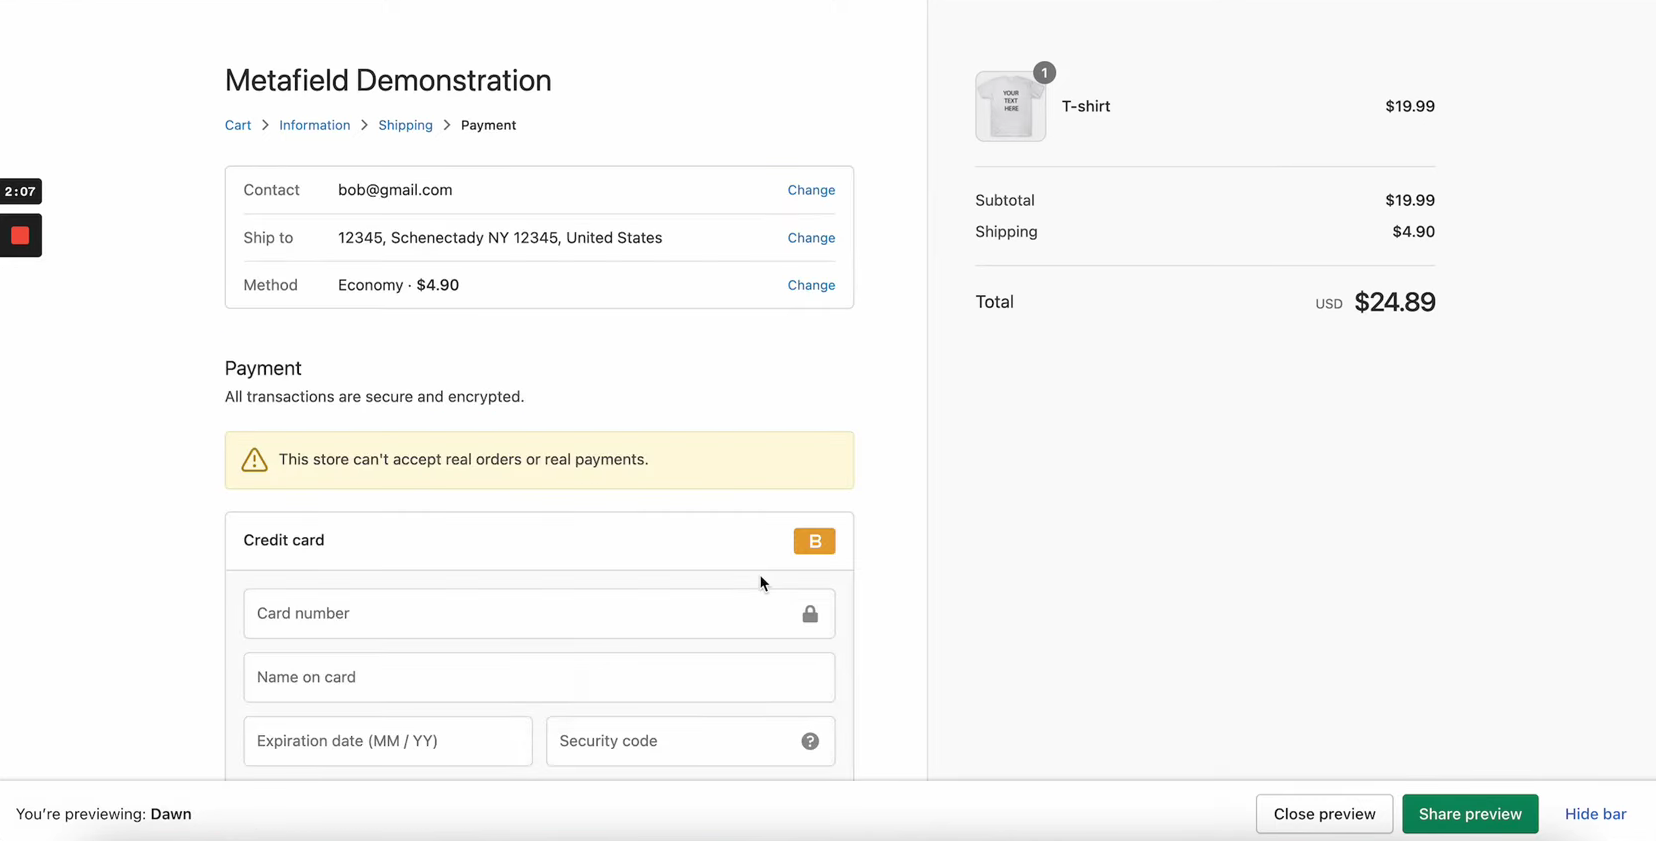Click the 'You're previewing: Dawn' text
The height and width of the screenshot is (841, 1656).
click(x=104, y=814)
